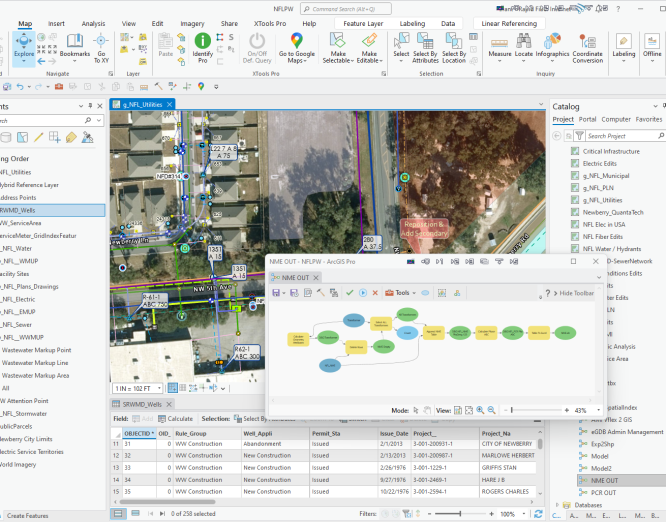Open the Contents pane options chevron
The width and height of the screenshot is (666, 522).
click(81, 106)
